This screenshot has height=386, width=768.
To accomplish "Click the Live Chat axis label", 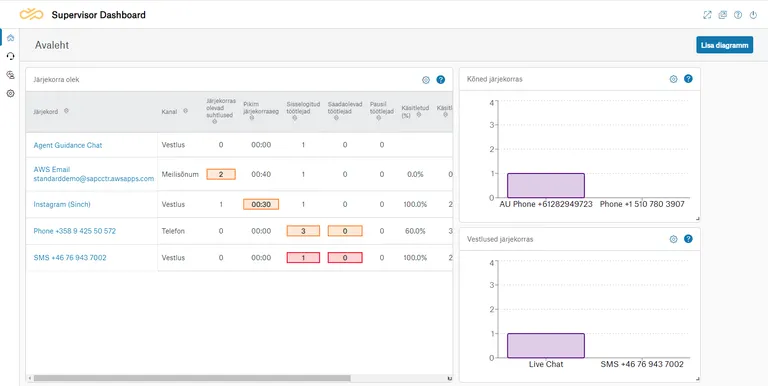I will [x=546, y=364].
